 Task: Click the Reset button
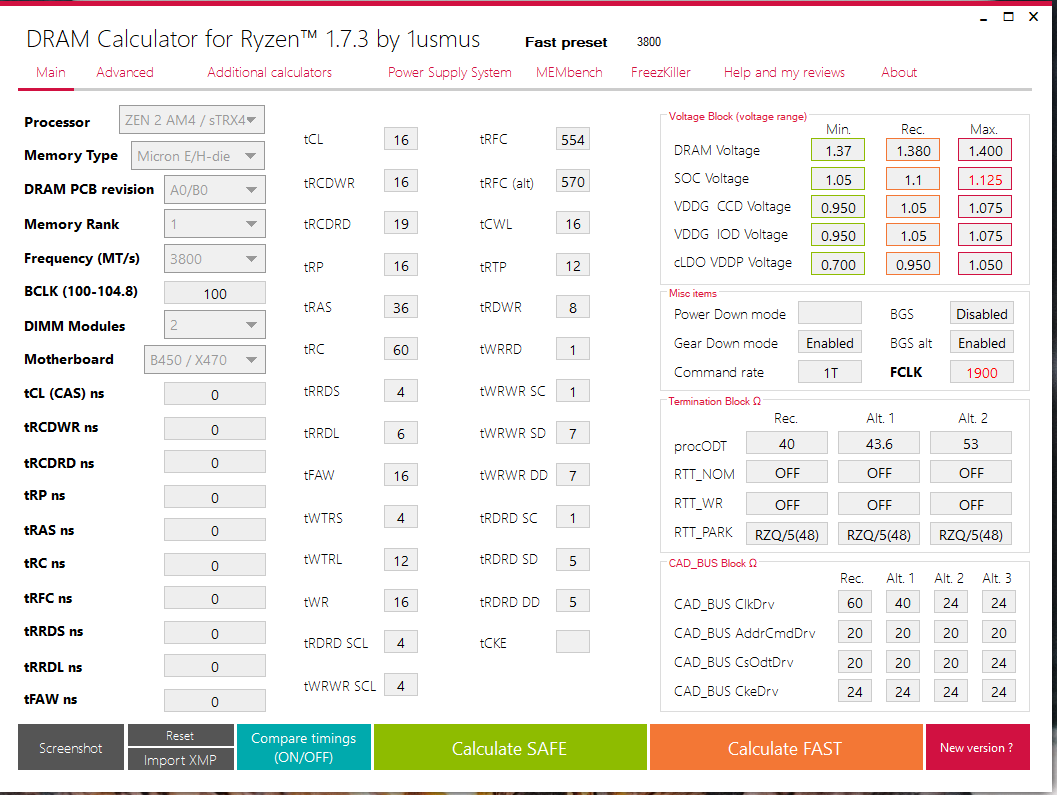[181, 735]
